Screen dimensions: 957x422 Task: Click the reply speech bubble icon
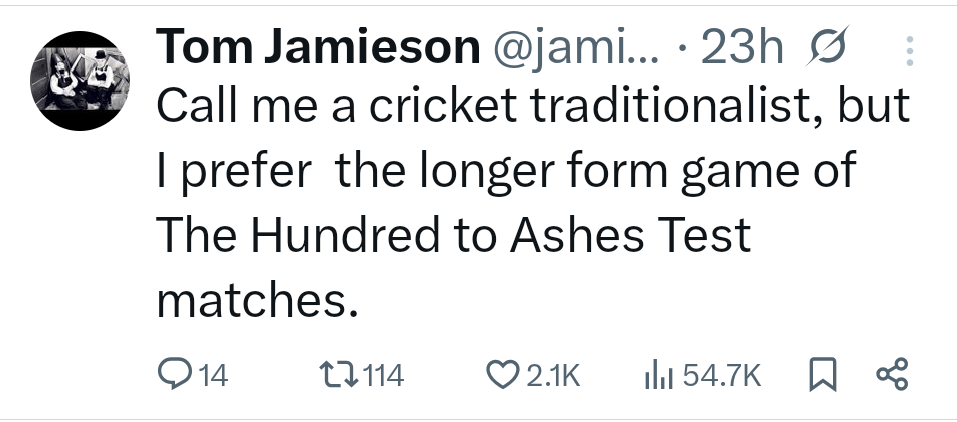[176, 375]
